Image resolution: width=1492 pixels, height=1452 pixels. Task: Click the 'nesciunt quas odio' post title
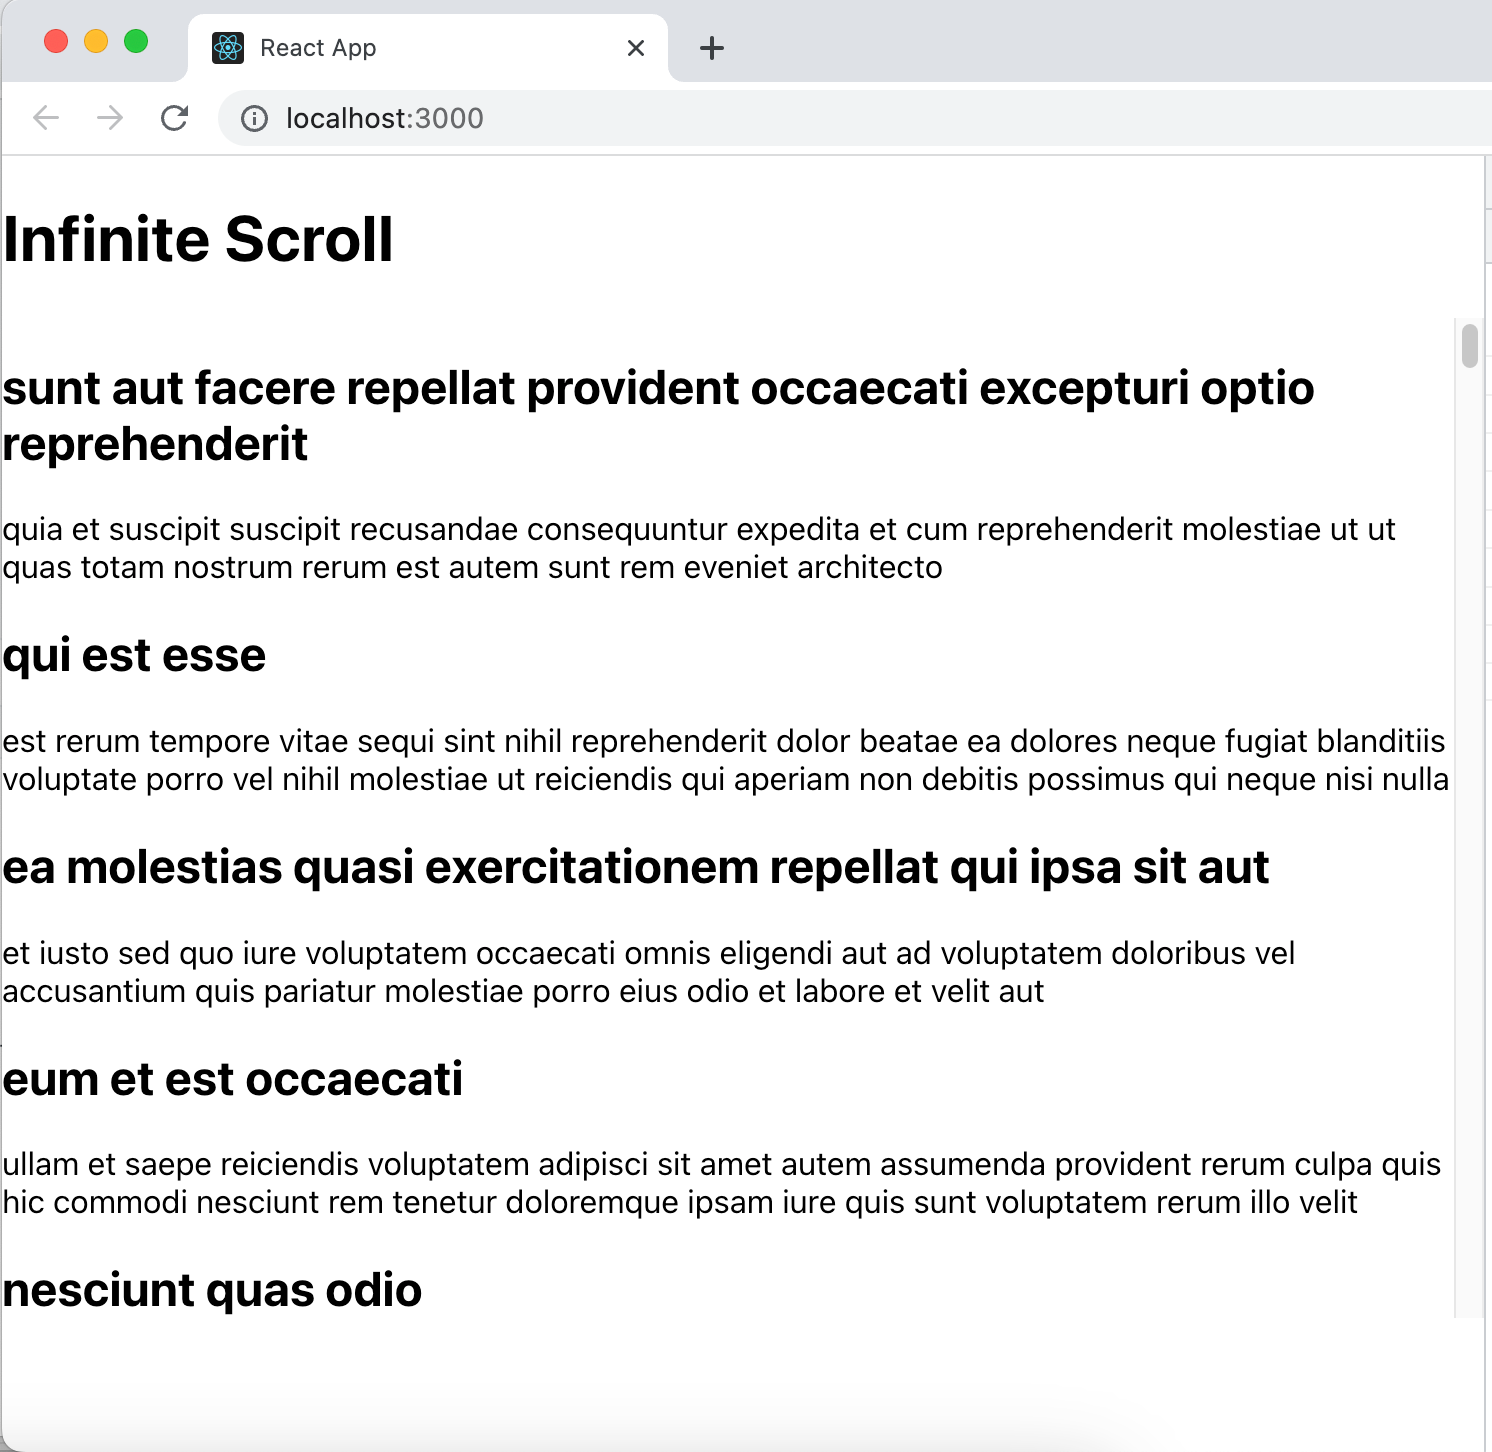(212, 1291)
